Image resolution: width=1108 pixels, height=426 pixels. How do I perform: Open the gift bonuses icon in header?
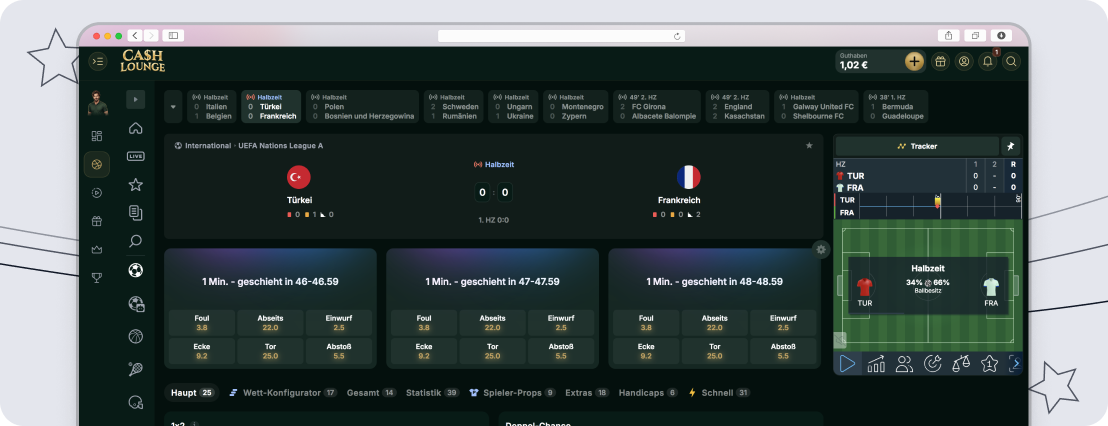(x=940, y=61)
